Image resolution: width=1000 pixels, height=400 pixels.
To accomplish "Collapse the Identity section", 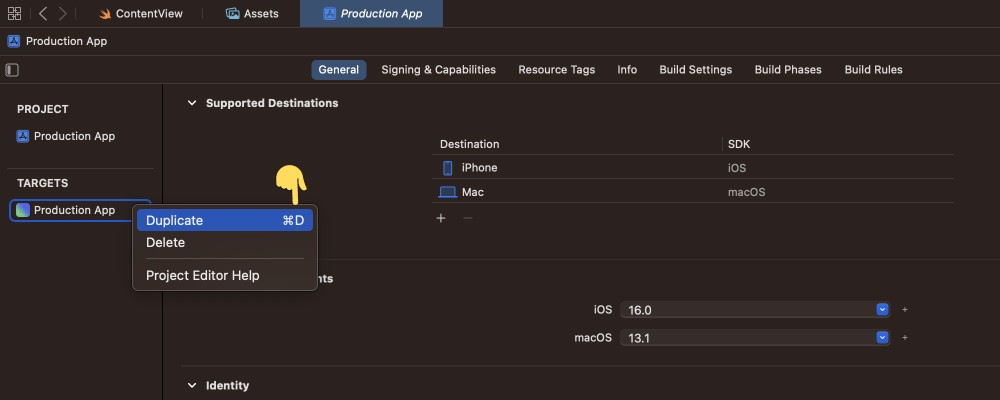I will (192, 385).
